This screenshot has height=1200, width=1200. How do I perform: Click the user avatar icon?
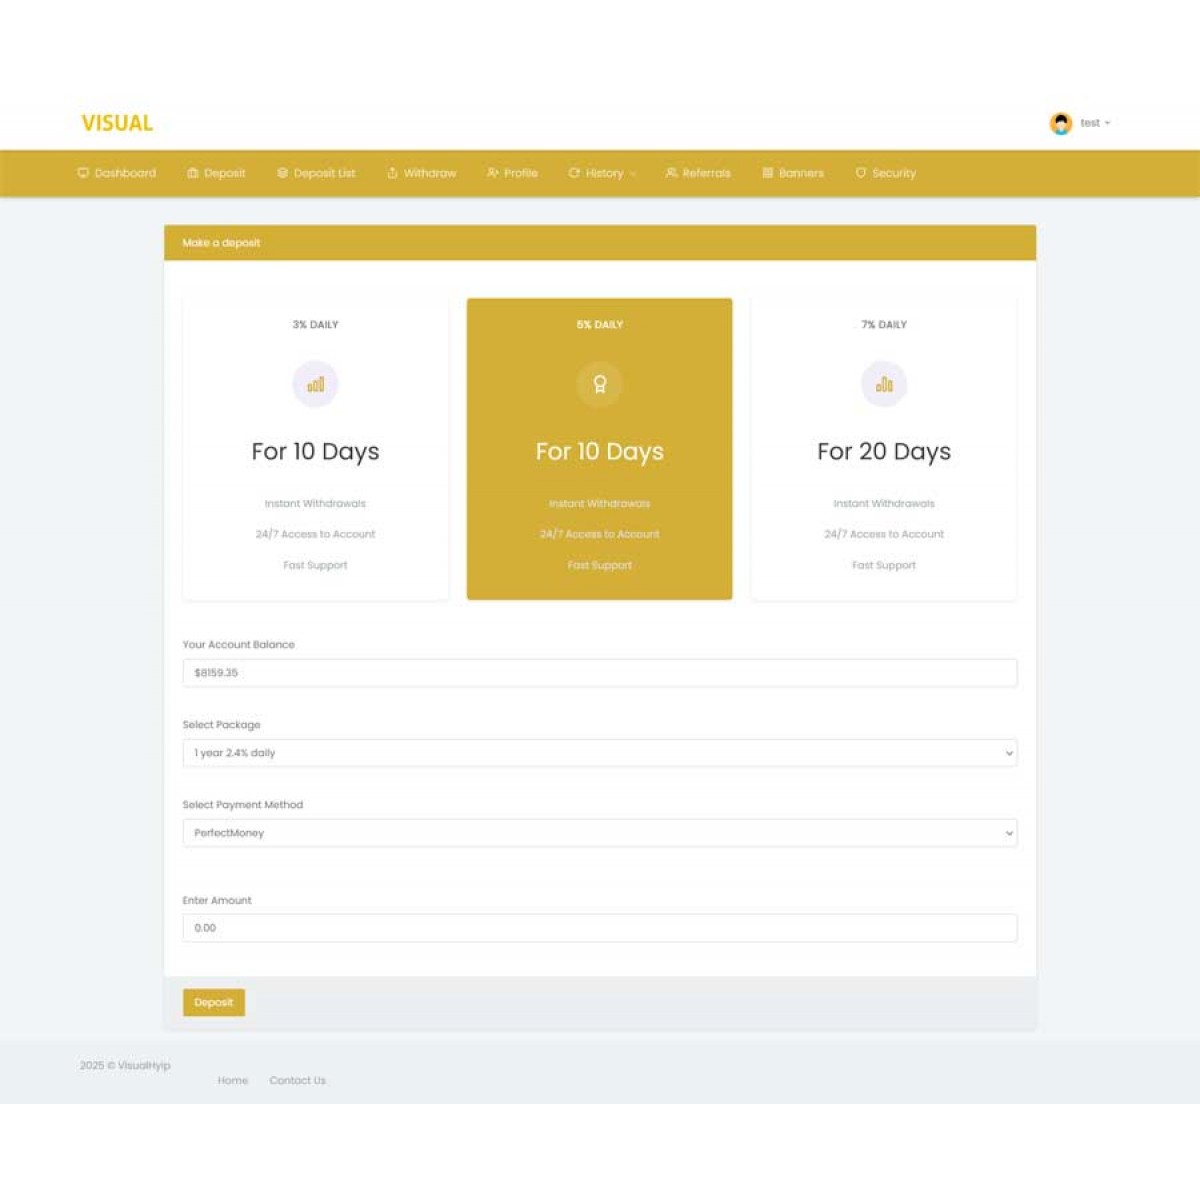pyautogui.click(x=1060, y=123)
